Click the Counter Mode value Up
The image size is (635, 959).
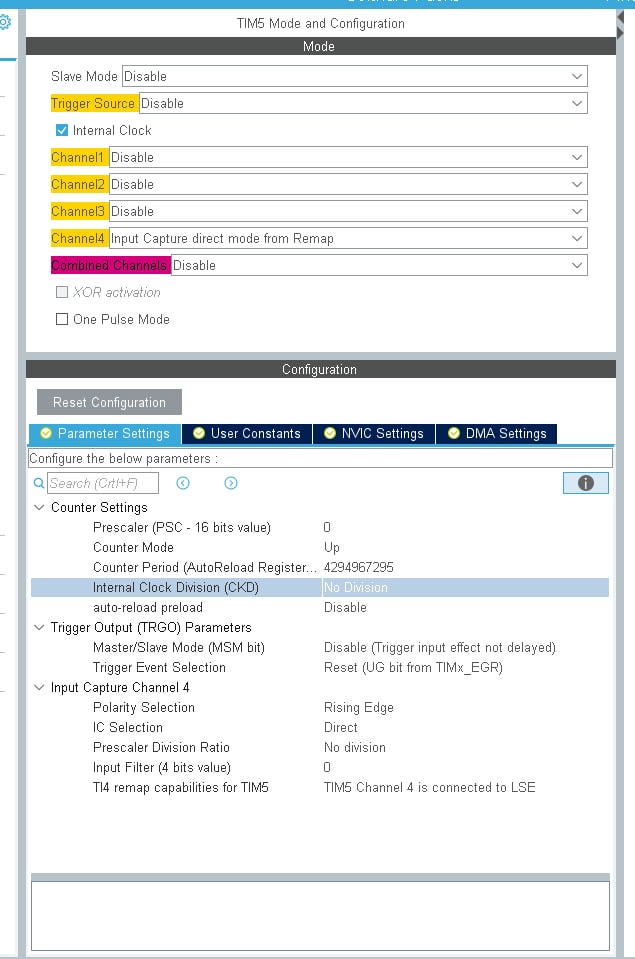click(332, 547)
